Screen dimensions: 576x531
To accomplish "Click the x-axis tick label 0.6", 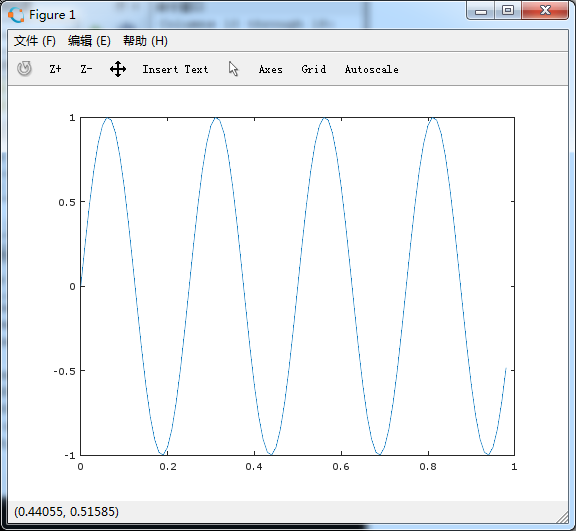I will 341,467.
